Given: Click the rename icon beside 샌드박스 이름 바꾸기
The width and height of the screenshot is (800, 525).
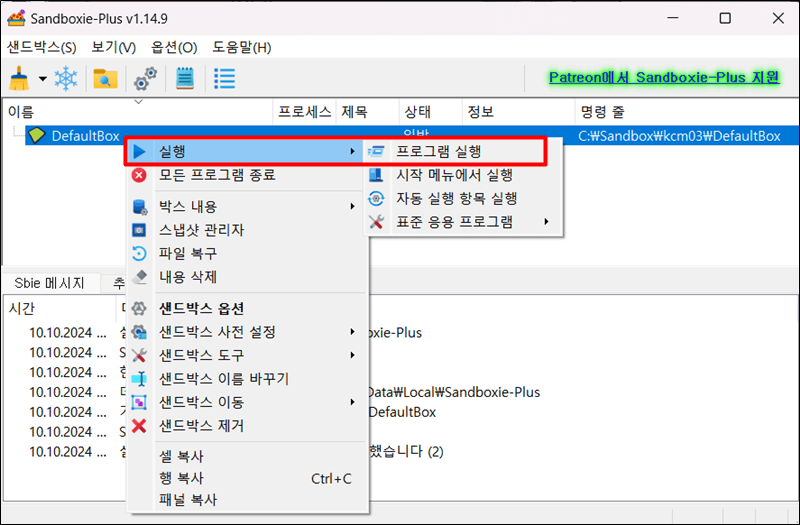Looking at the screenshot, I should pos(139,379).
